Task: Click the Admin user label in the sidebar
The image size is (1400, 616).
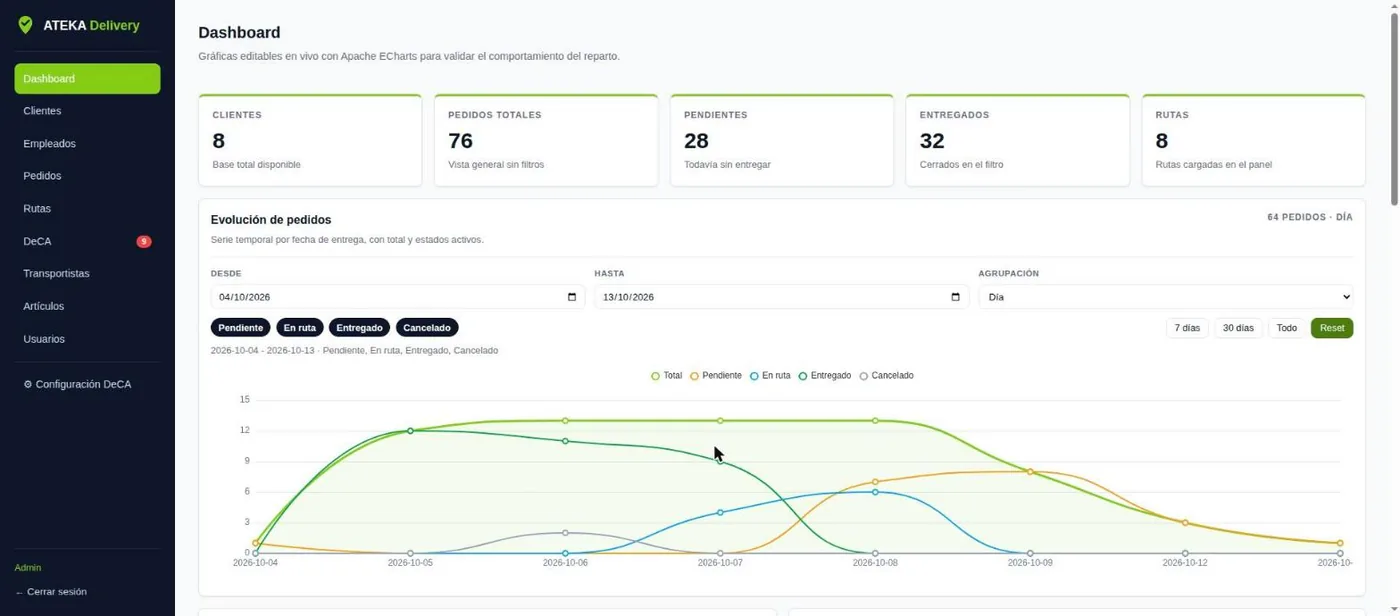Action: click(x=28, y=568)
